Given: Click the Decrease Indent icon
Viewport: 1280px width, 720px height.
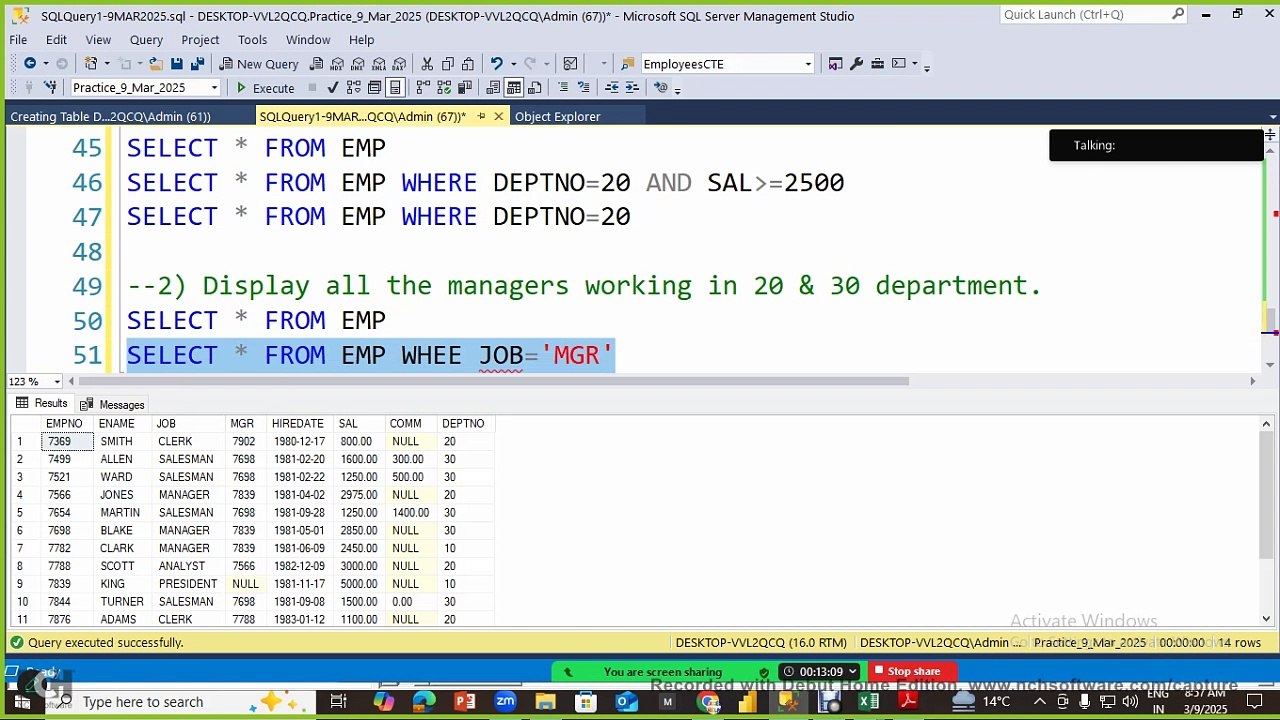Looking at the screenshot, I should (x=611, y=87).
